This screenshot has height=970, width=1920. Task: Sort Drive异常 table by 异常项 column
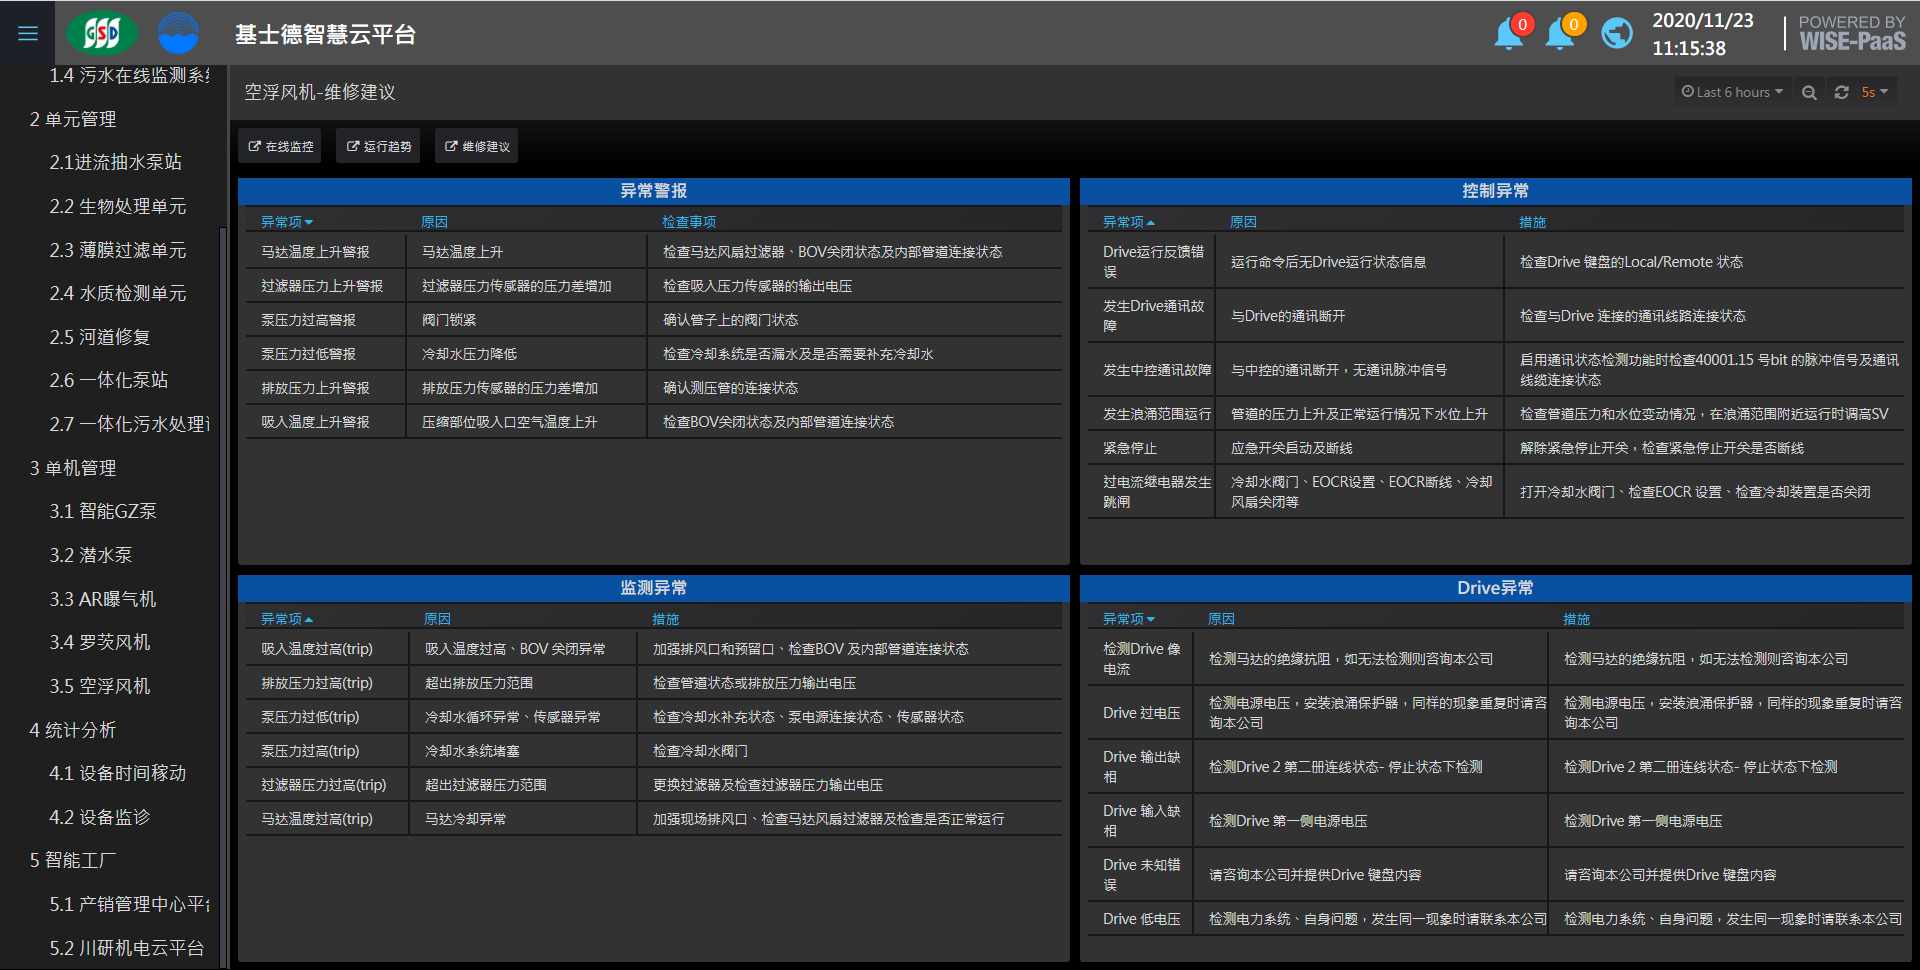1128,619
